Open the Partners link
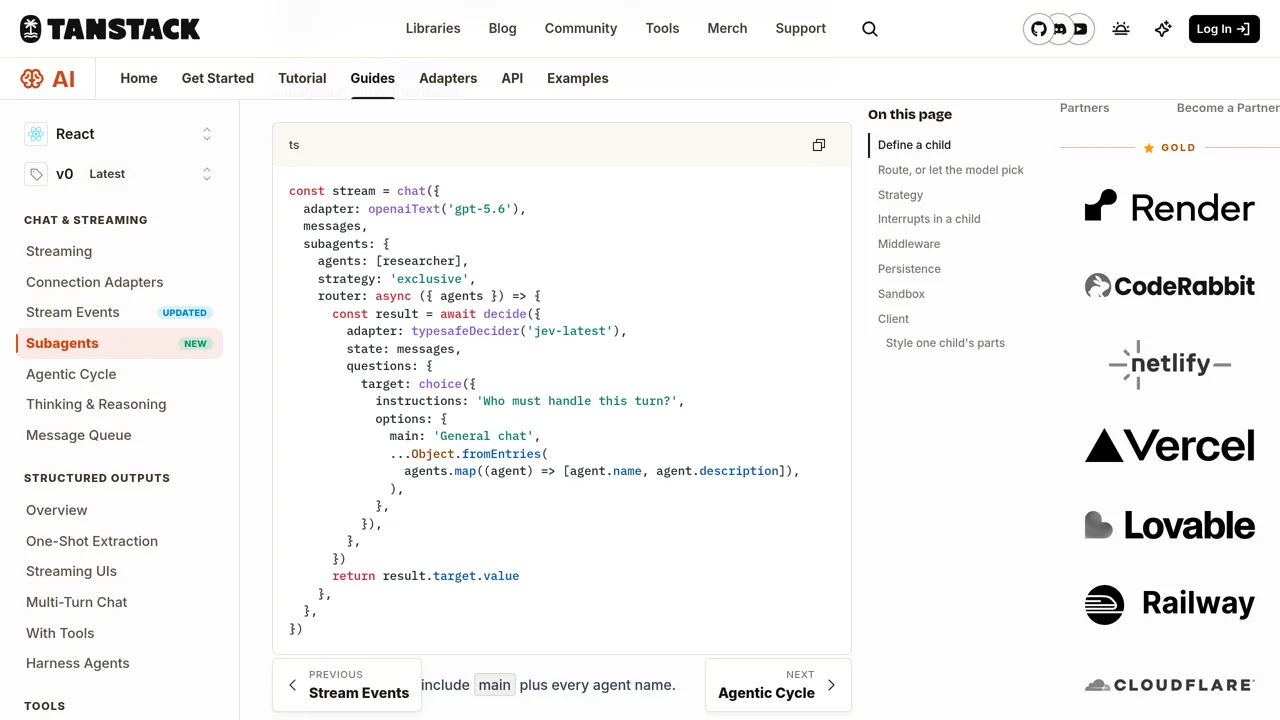The height and width of the screenshot is (720, 1280). pyautogui.click(x=1084, y=108)
